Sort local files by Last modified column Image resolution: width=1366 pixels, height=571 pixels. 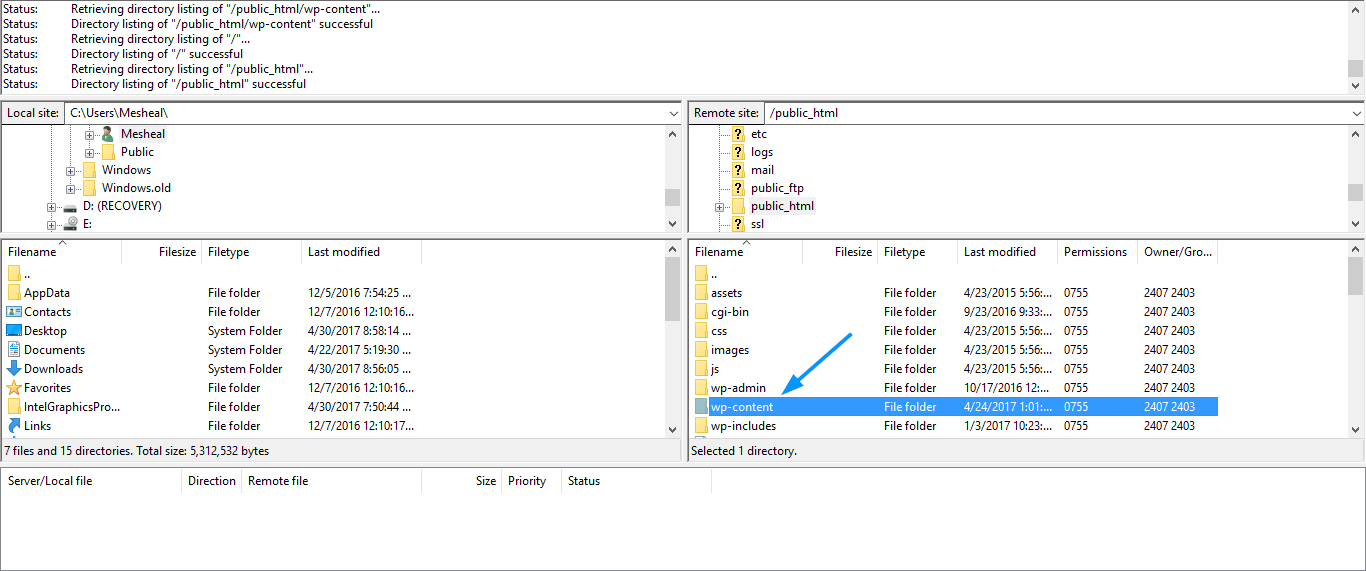coord(344,252)
